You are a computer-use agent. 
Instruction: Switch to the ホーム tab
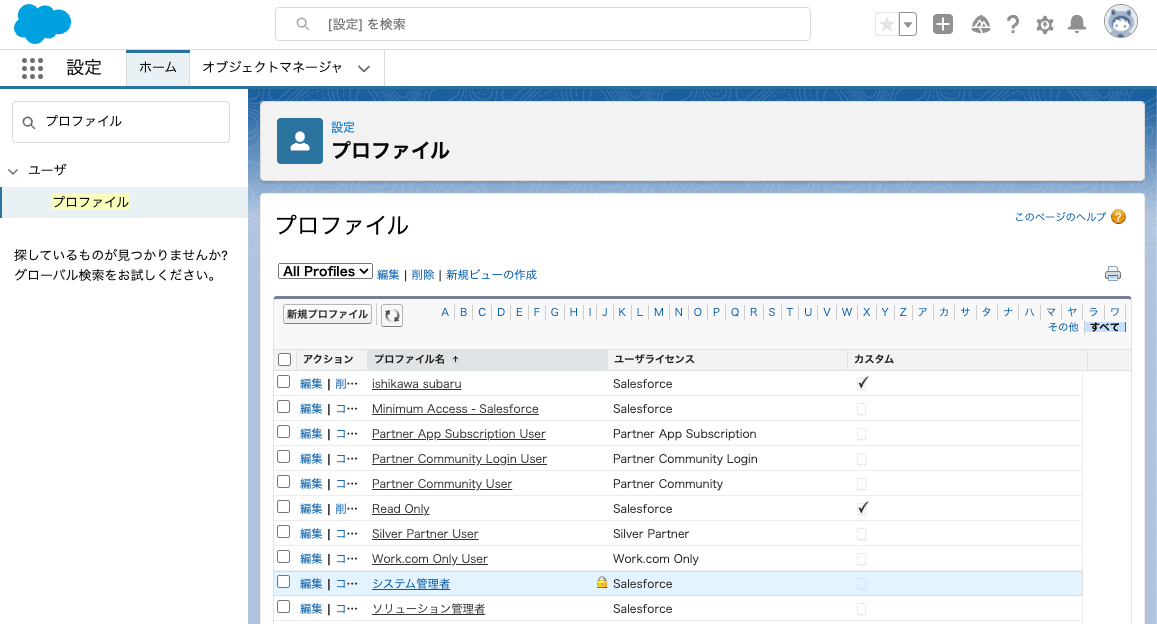click(158, 67)
